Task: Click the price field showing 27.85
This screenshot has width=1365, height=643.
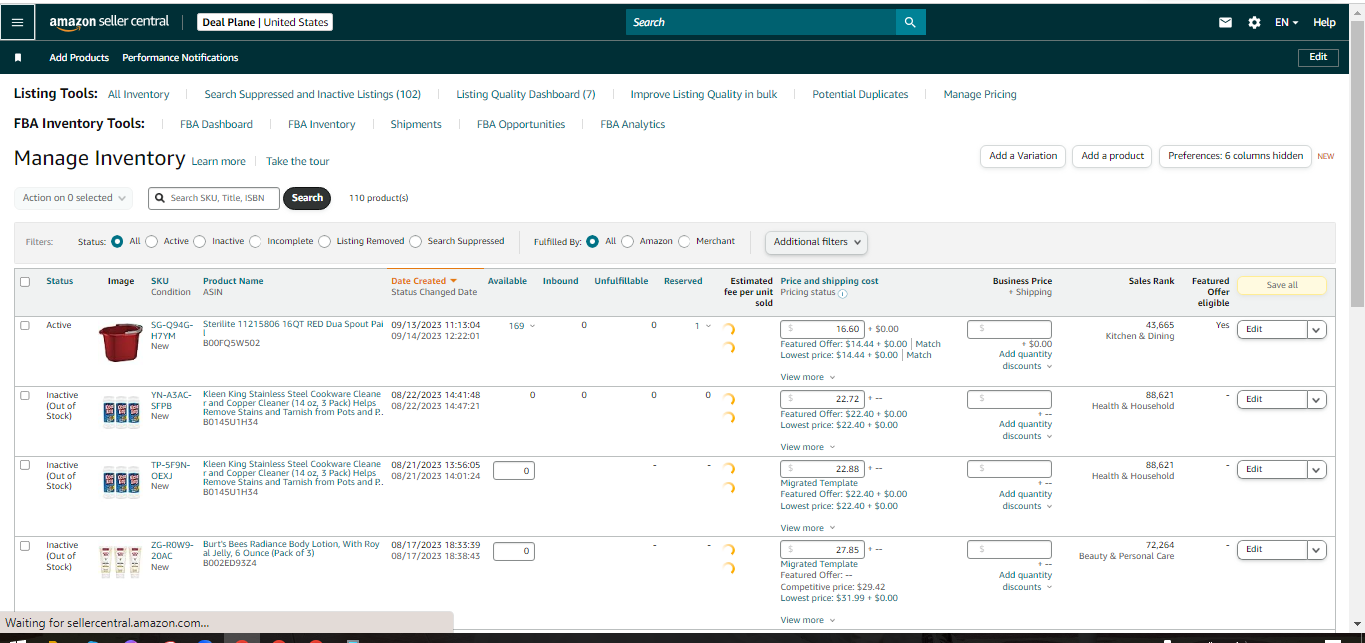Action: 822,549
